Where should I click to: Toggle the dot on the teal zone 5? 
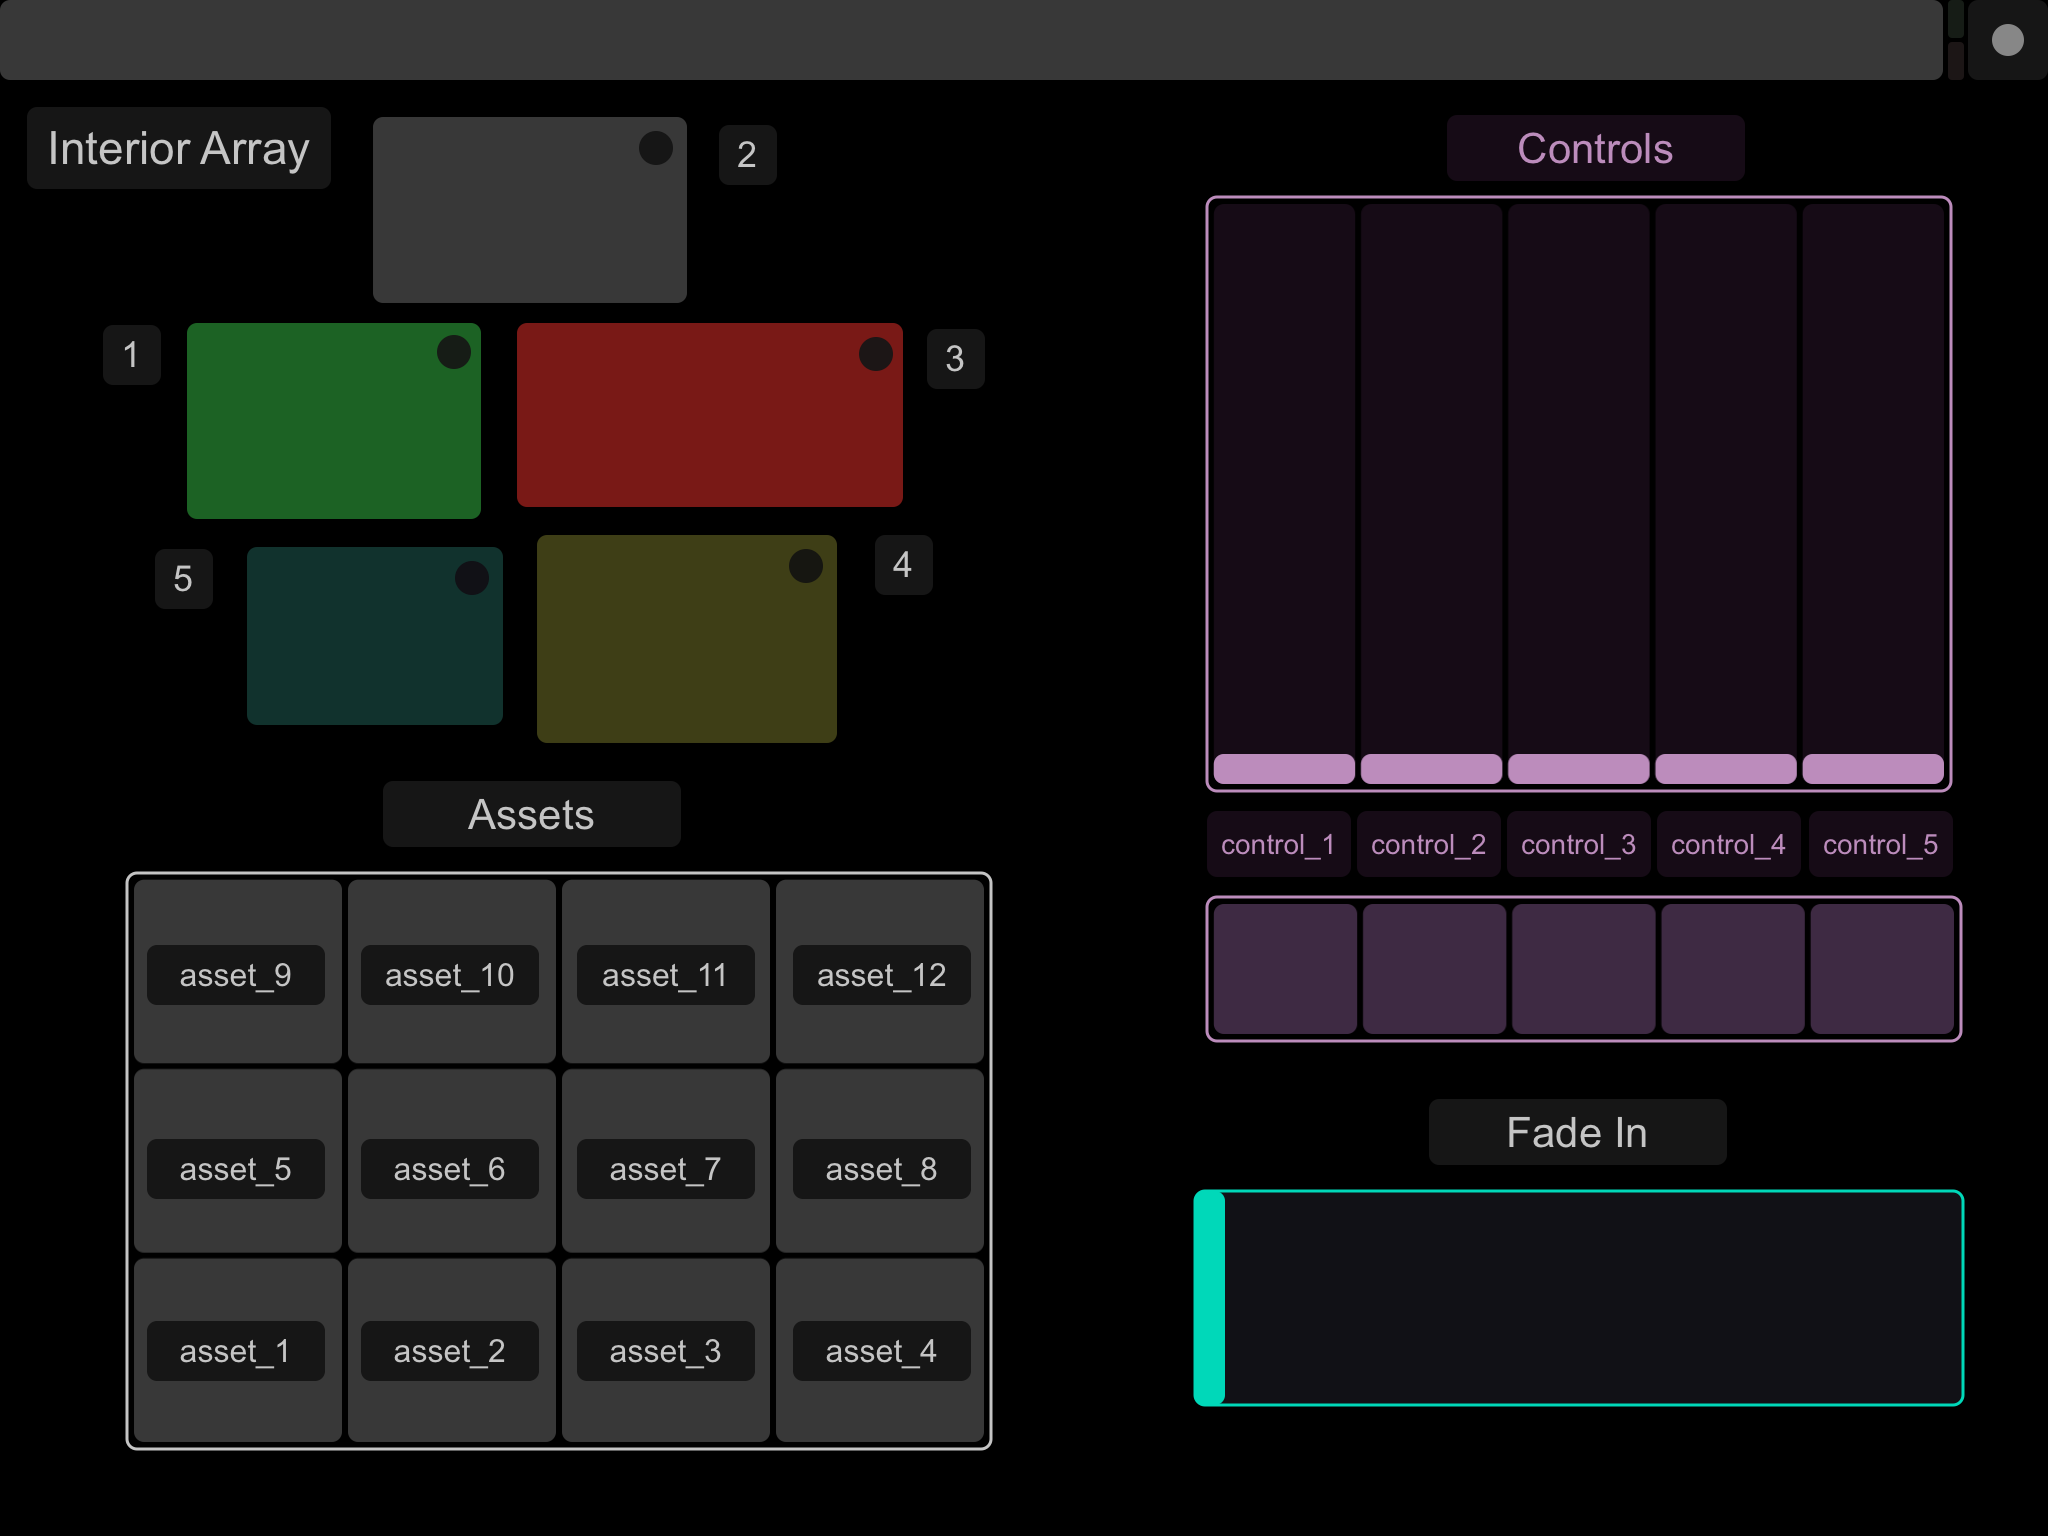(472, 577)
